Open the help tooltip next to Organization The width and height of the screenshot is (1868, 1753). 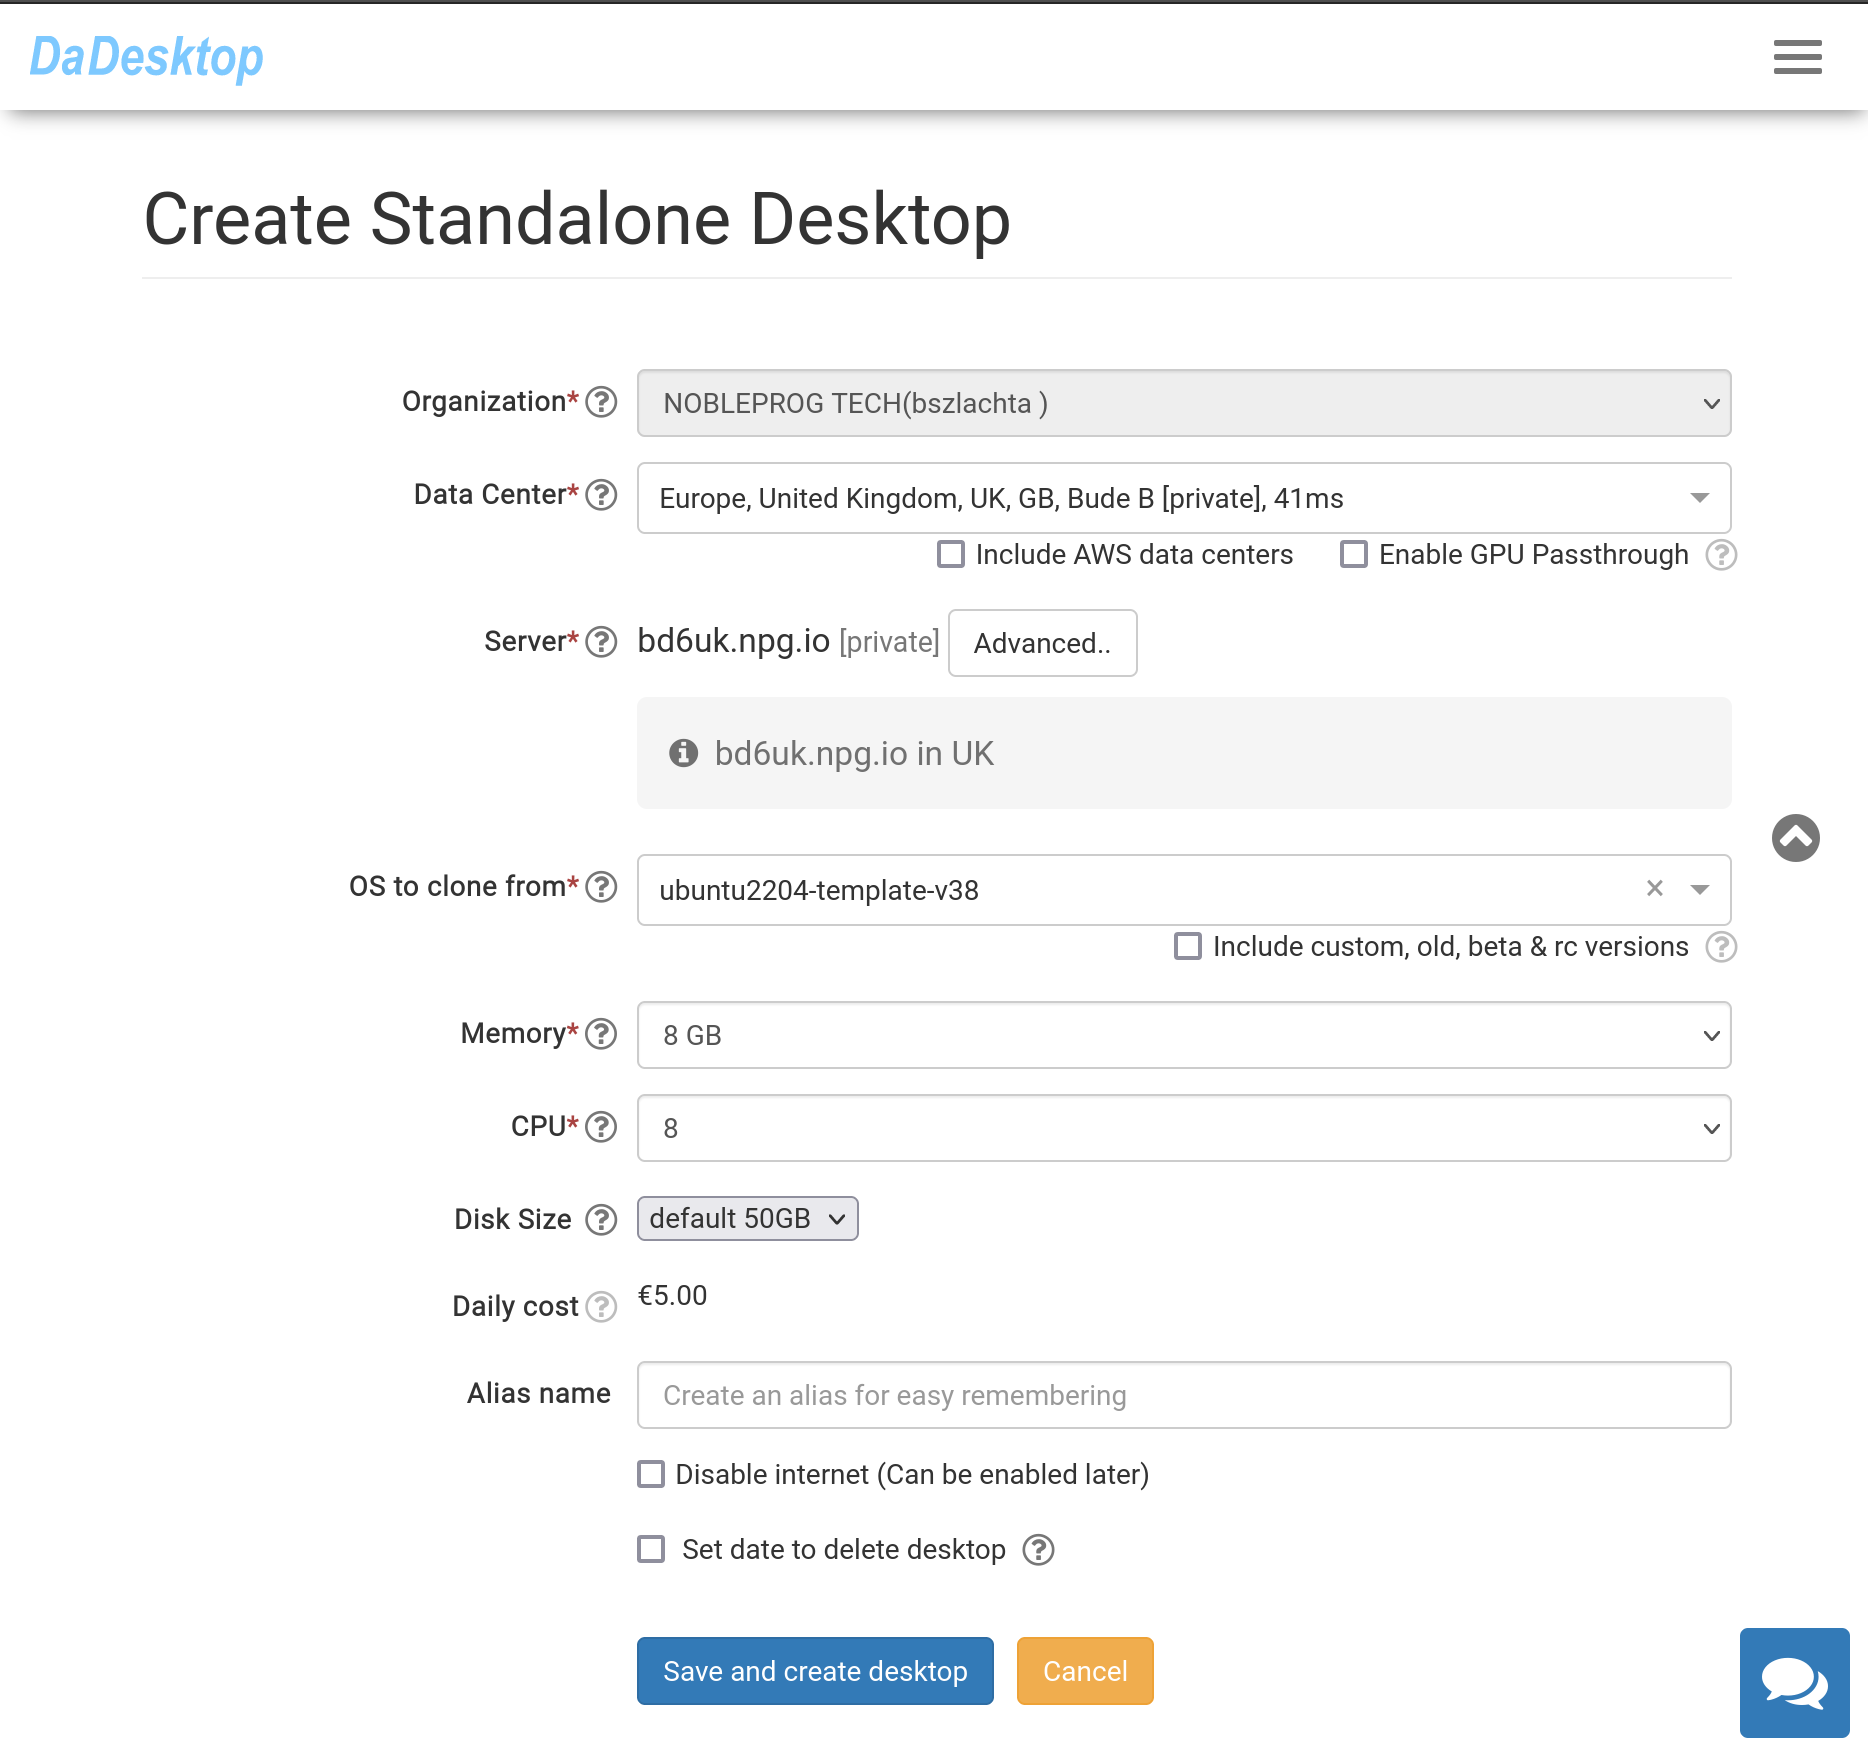(x=601, y=403)
